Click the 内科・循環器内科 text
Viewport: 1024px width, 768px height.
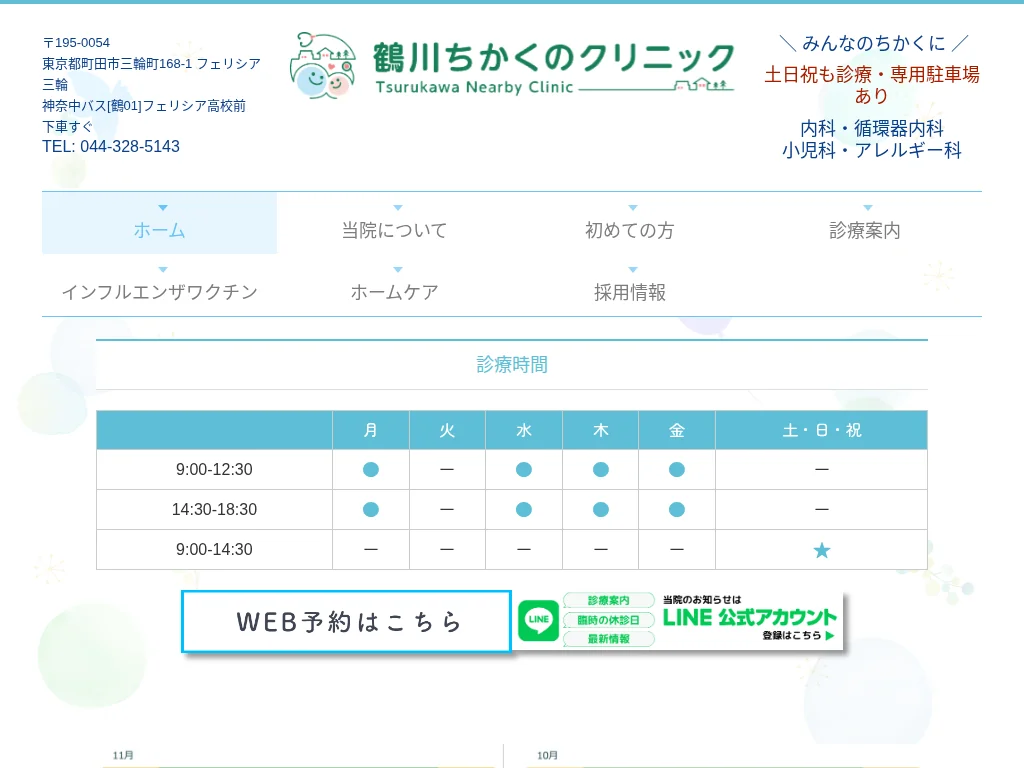coord(872,128)
